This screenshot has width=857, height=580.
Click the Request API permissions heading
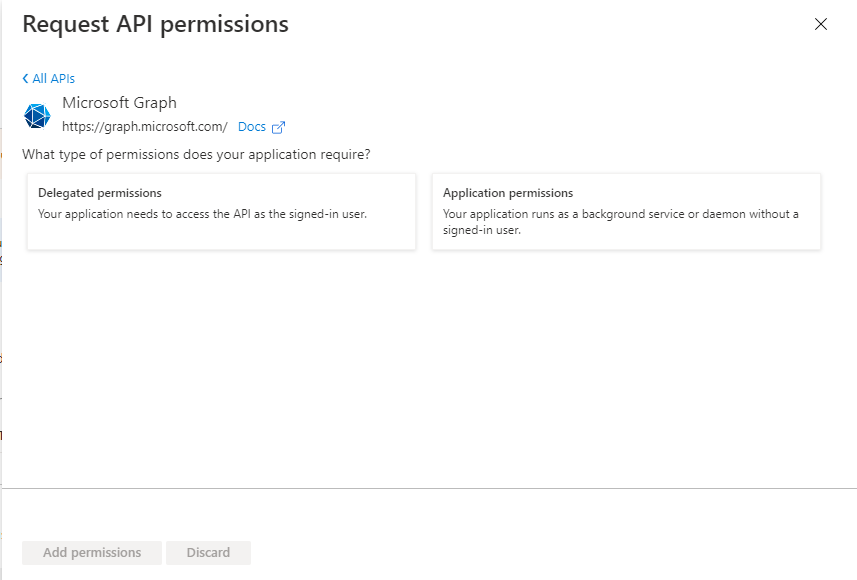156,25
